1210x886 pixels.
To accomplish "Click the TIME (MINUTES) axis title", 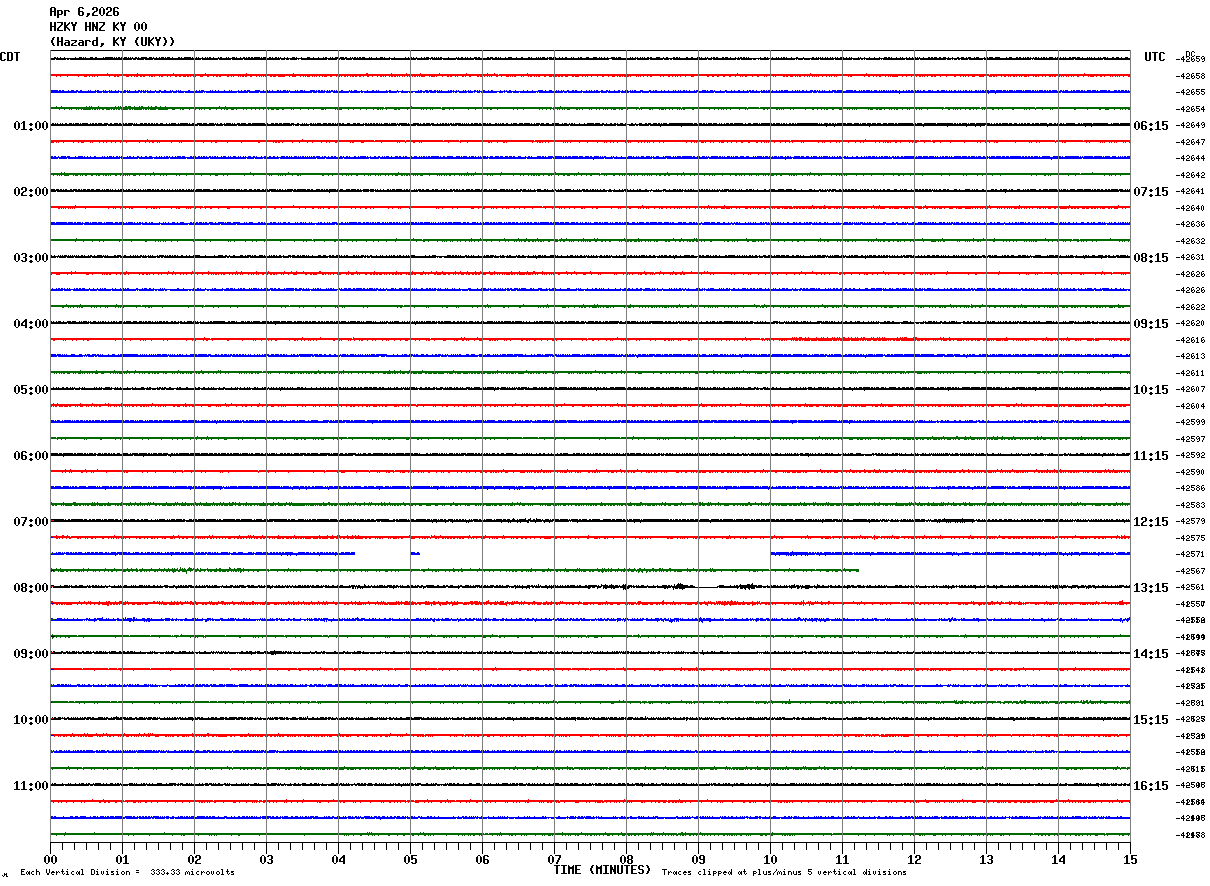I will click(602, 870).
